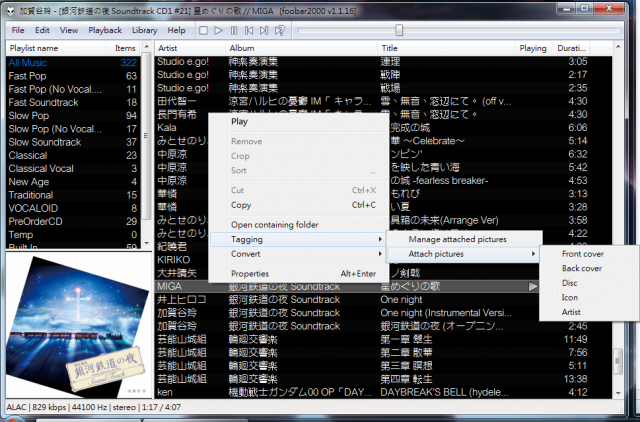The image size is (640, 422).
Task: Open the View menu
Action: point(69,30)
